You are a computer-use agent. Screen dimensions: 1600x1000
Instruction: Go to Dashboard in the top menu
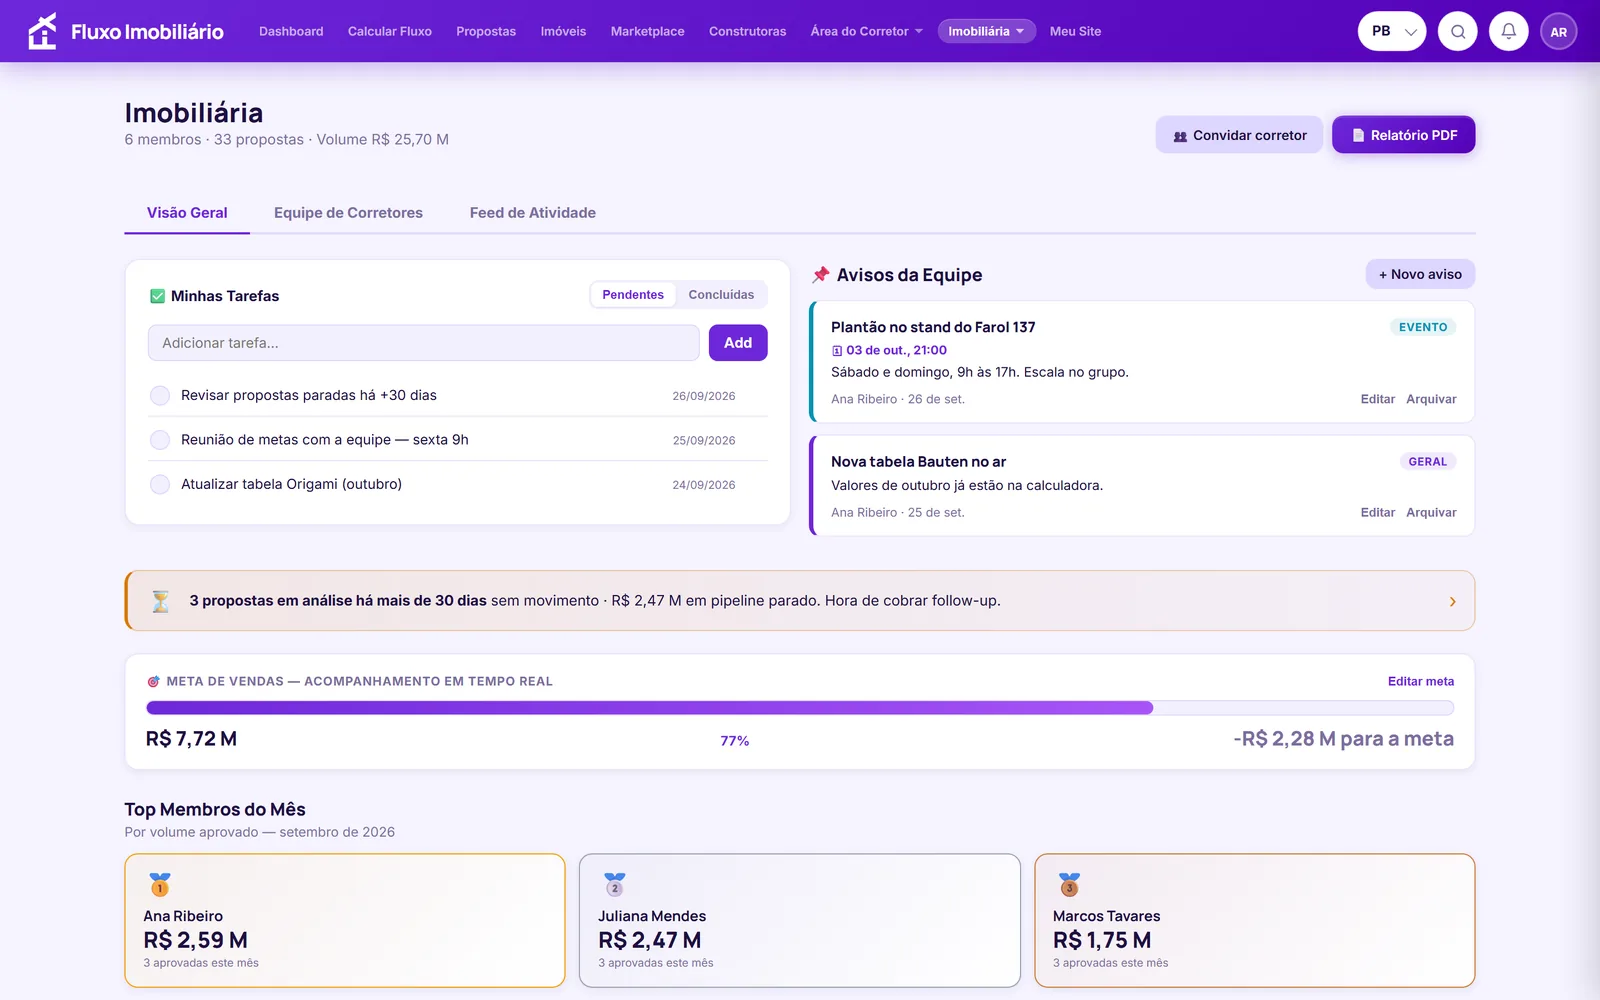click(291, 31)
